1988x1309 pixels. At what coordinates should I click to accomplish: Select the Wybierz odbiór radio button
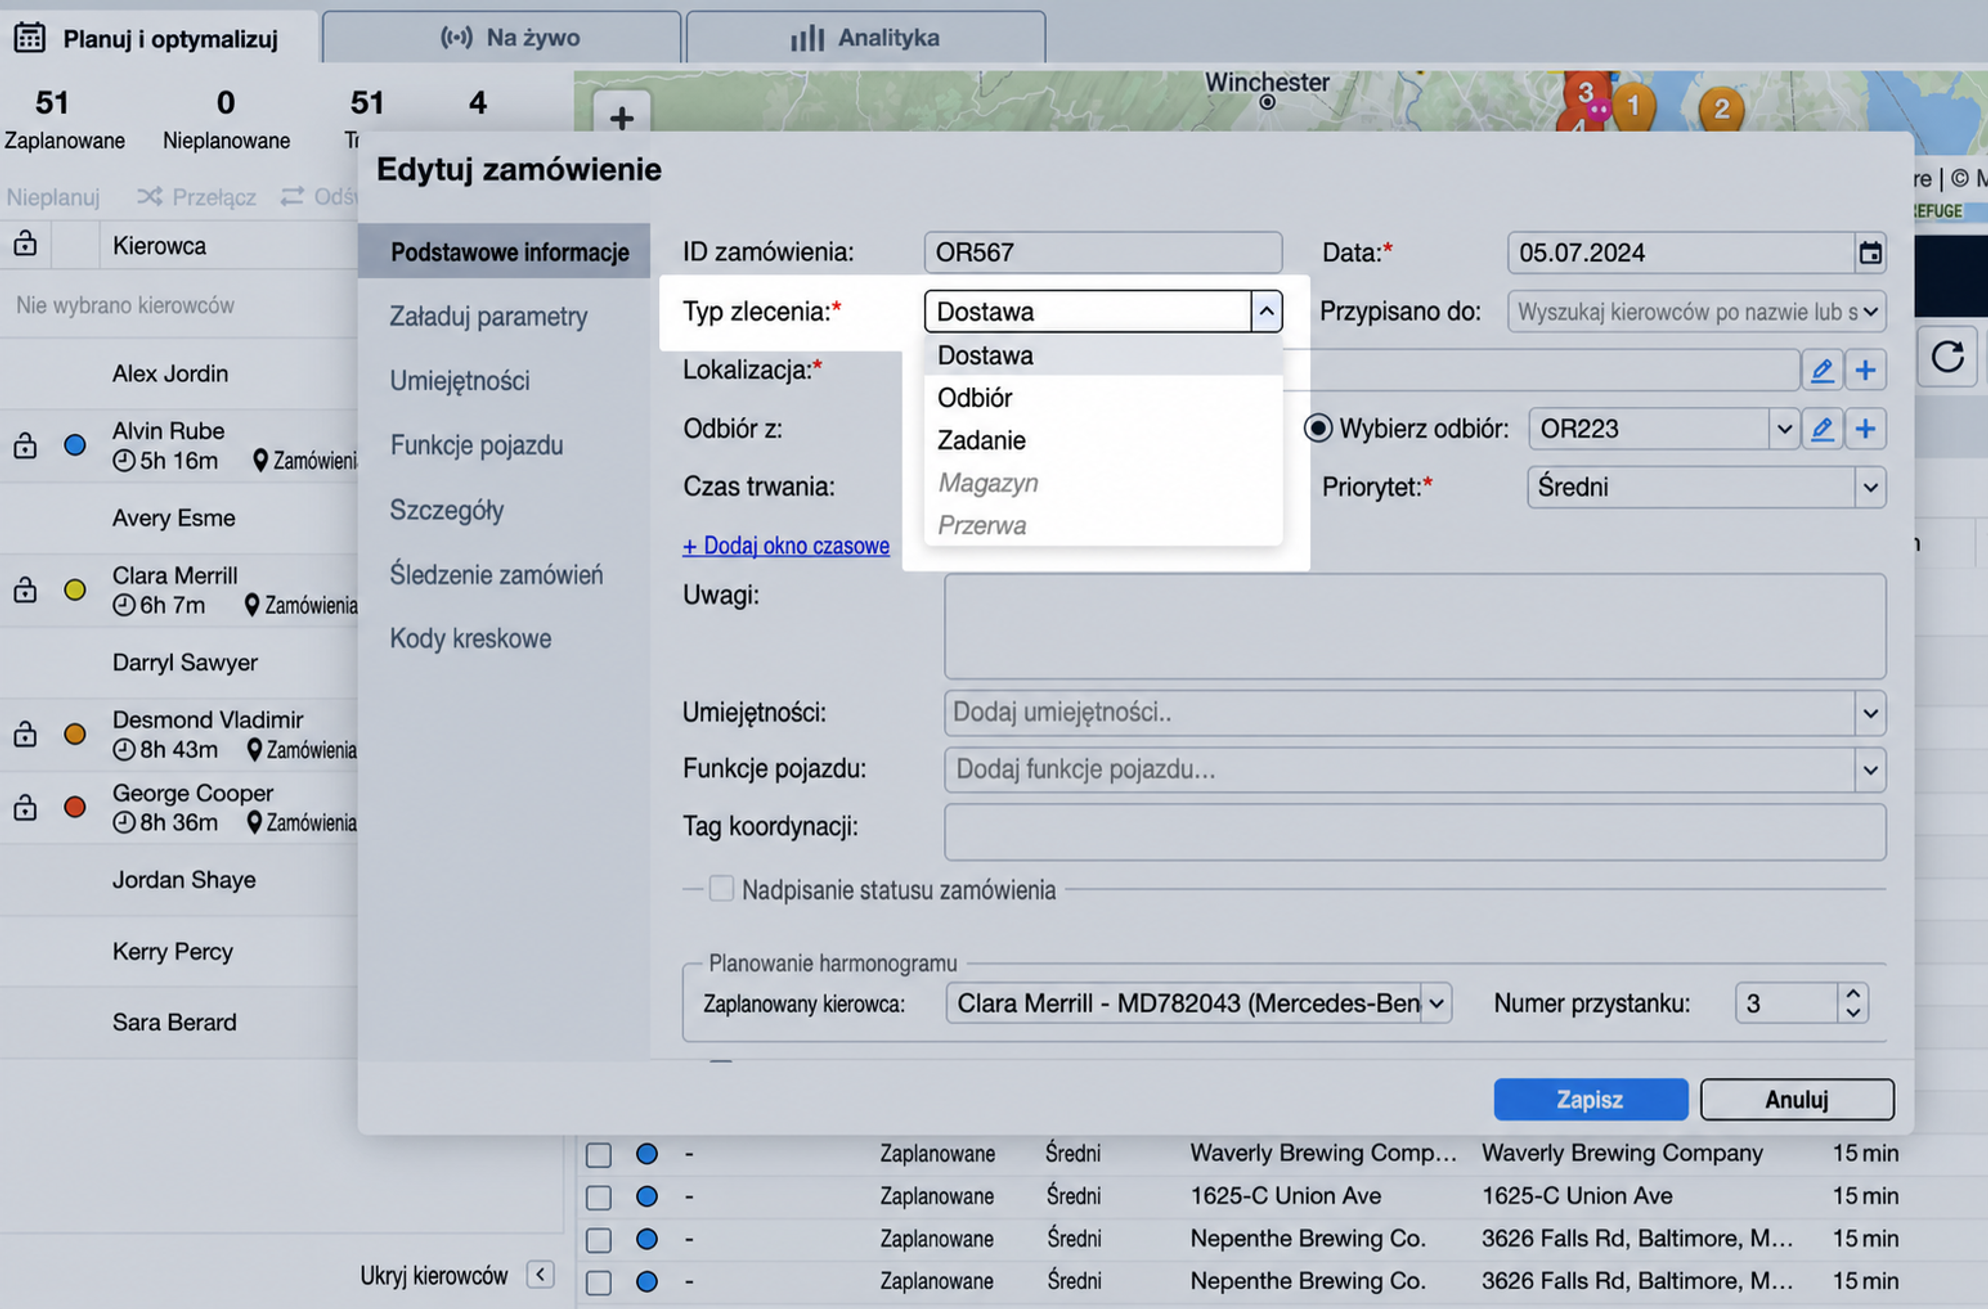tap(1318, 429)
